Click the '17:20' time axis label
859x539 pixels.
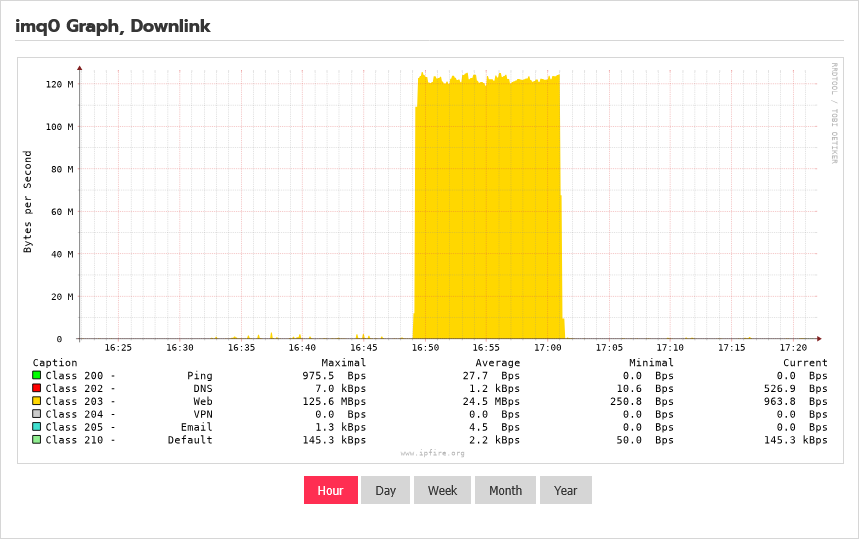click(793, 348)
